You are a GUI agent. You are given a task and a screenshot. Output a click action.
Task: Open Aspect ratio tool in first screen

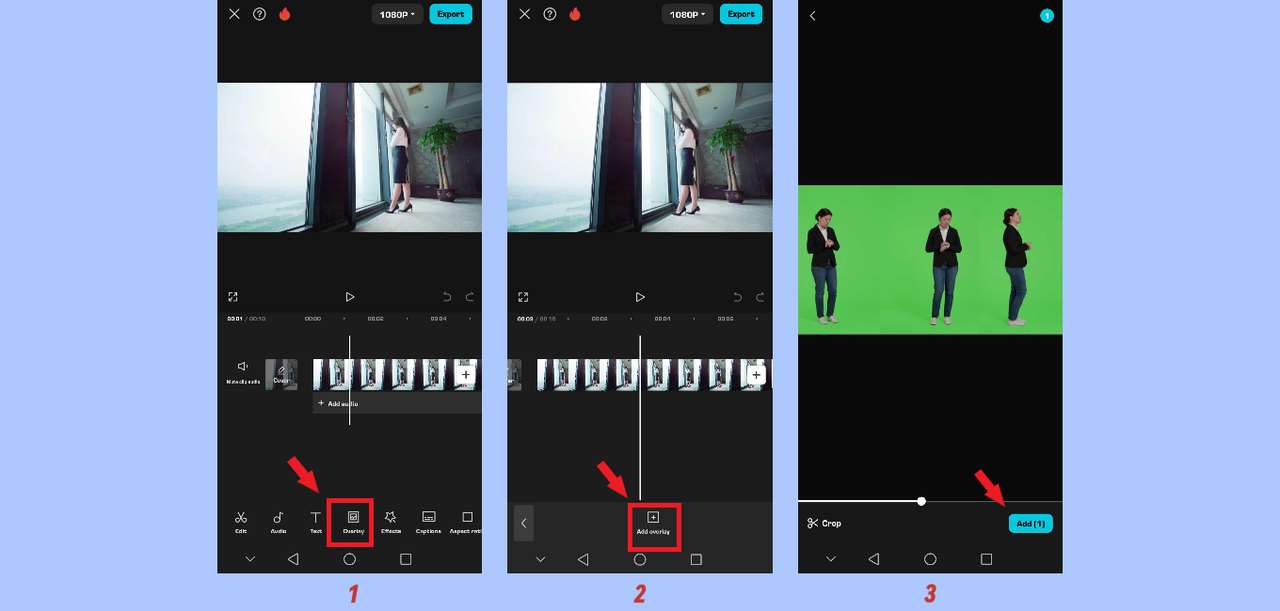466,522
